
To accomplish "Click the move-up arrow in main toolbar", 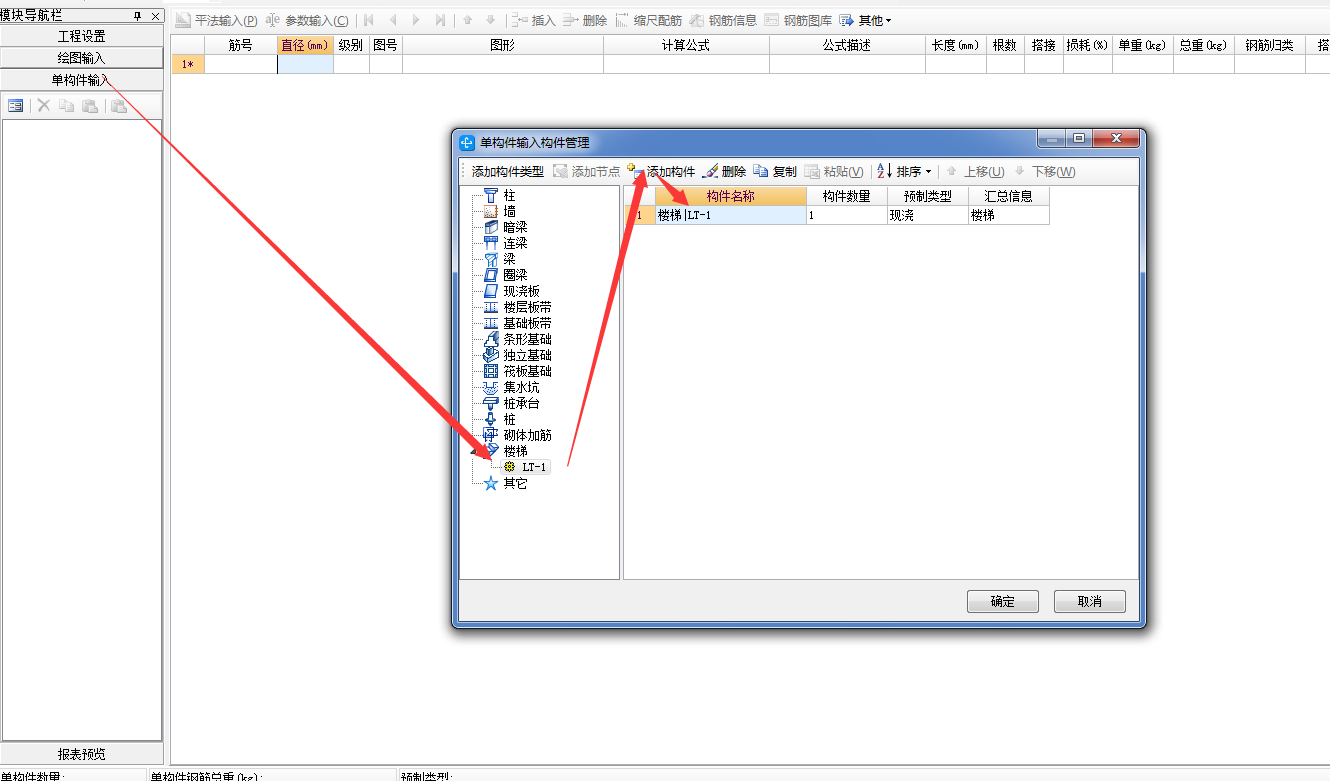I will [467, 20].
